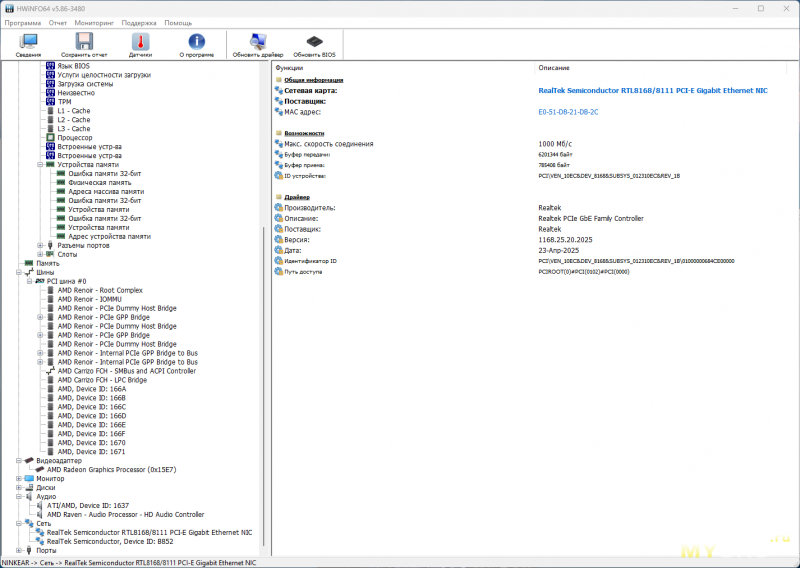800x568 pixels.
Task: Select RealTek Semiconductor Device ID B852 item
Action: 110,541
